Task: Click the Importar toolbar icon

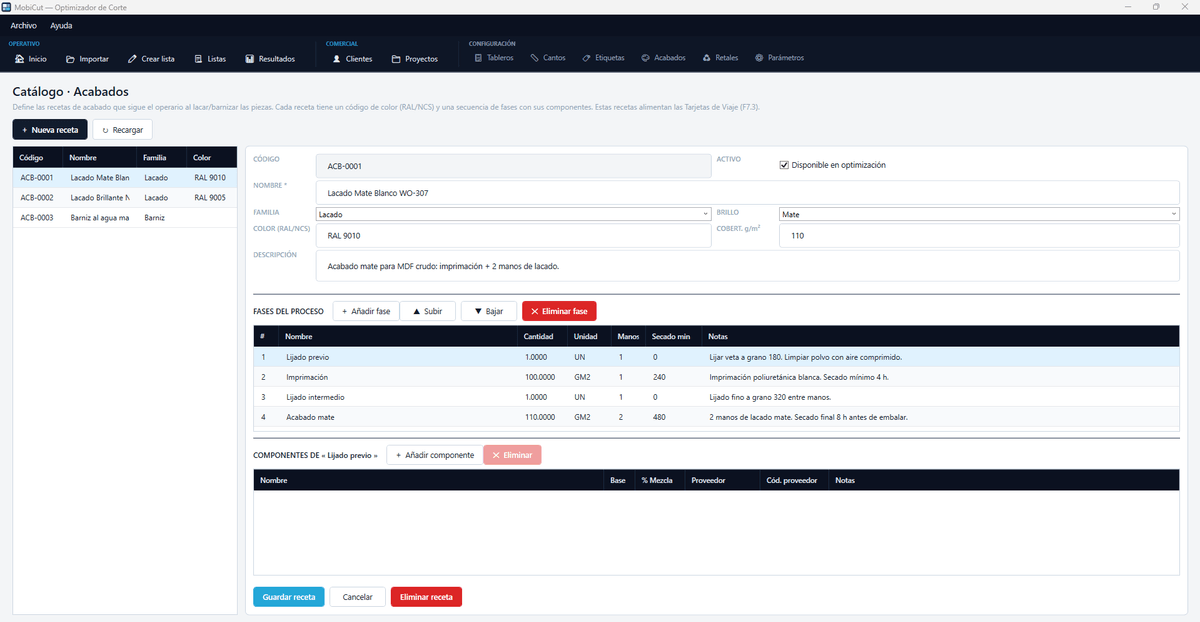Action: [x=70, y=59]
